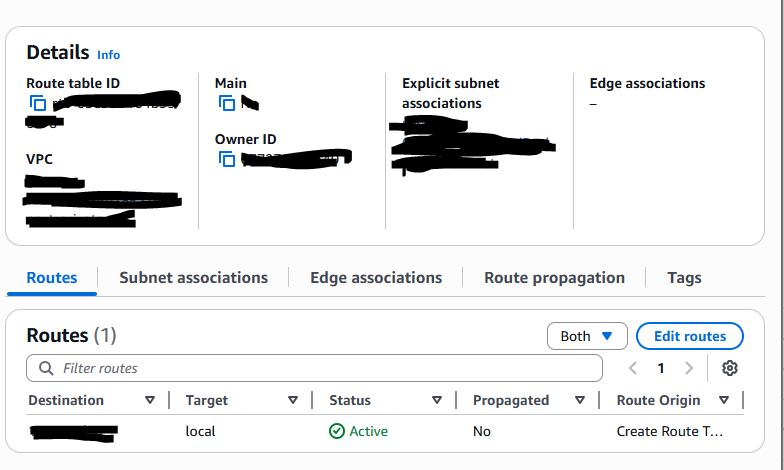Image resolution: width=784 pixels, height=470 pixels.
Task: Select the Tags tab
Action: point(684,278)
